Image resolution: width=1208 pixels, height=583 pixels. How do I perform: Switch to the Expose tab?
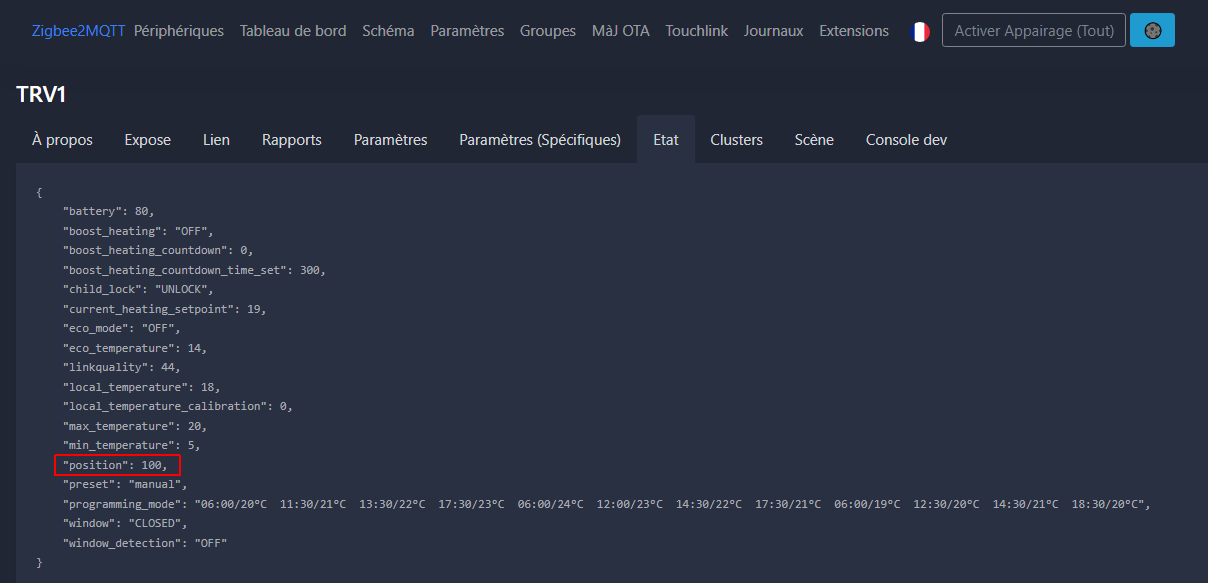tap(148, 140)
